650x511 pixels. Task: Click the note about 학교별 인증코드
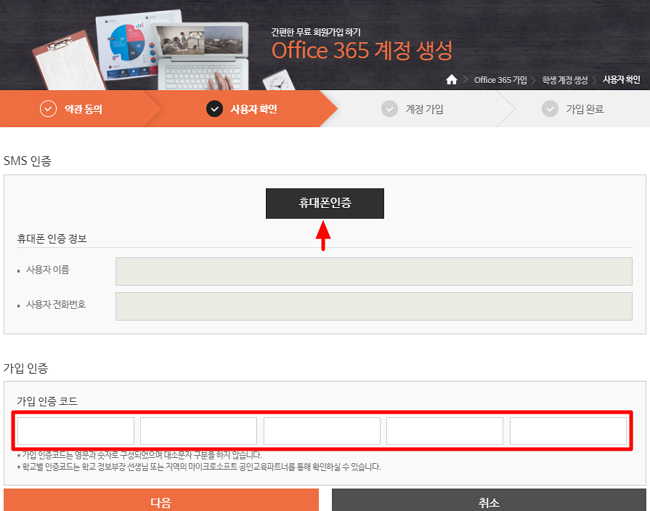[x=199, y=467]
